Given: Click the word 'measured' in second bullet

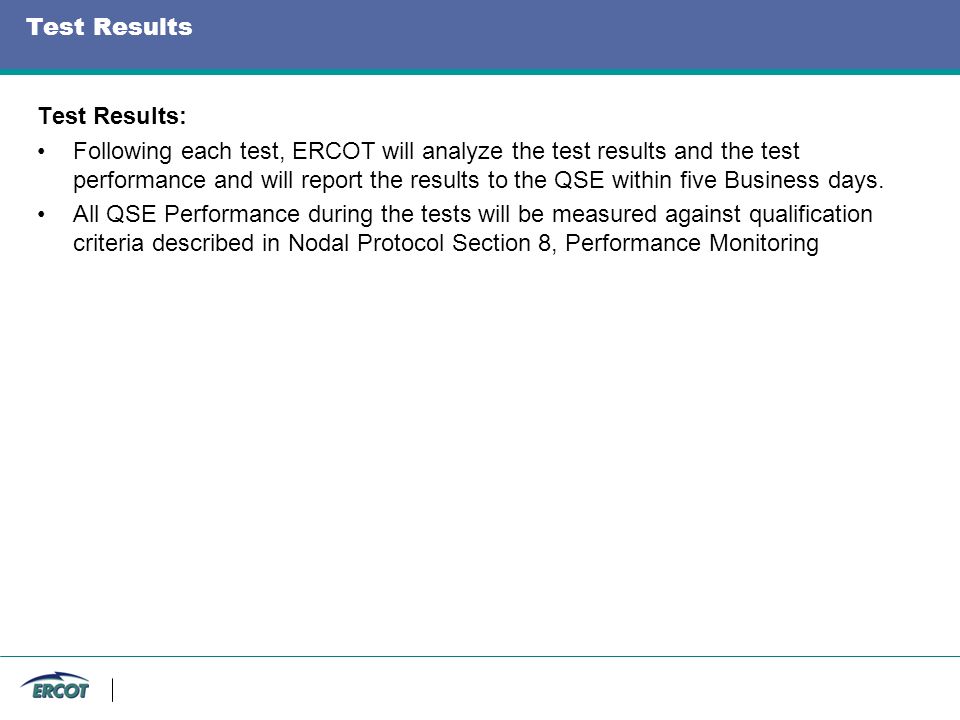Looking at the screenshot, I should click(x=604, y=214).
